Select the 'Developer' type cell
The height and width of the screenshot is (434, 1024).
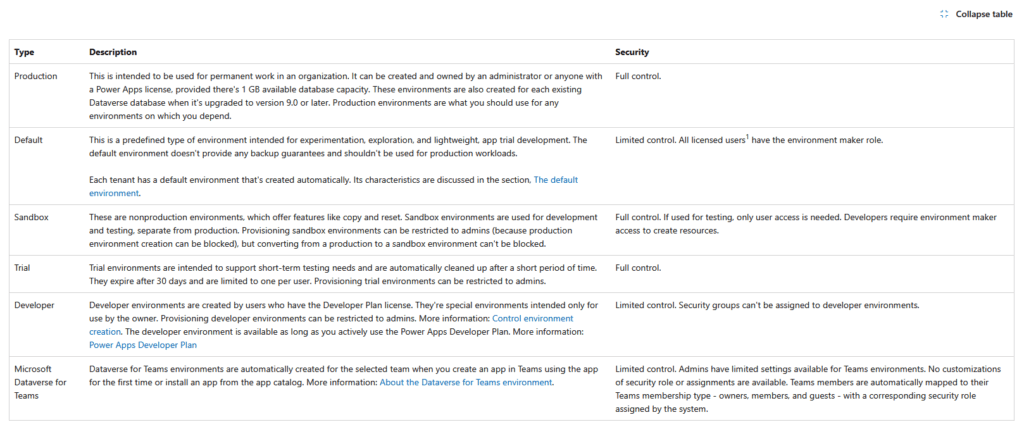[35, 305]
